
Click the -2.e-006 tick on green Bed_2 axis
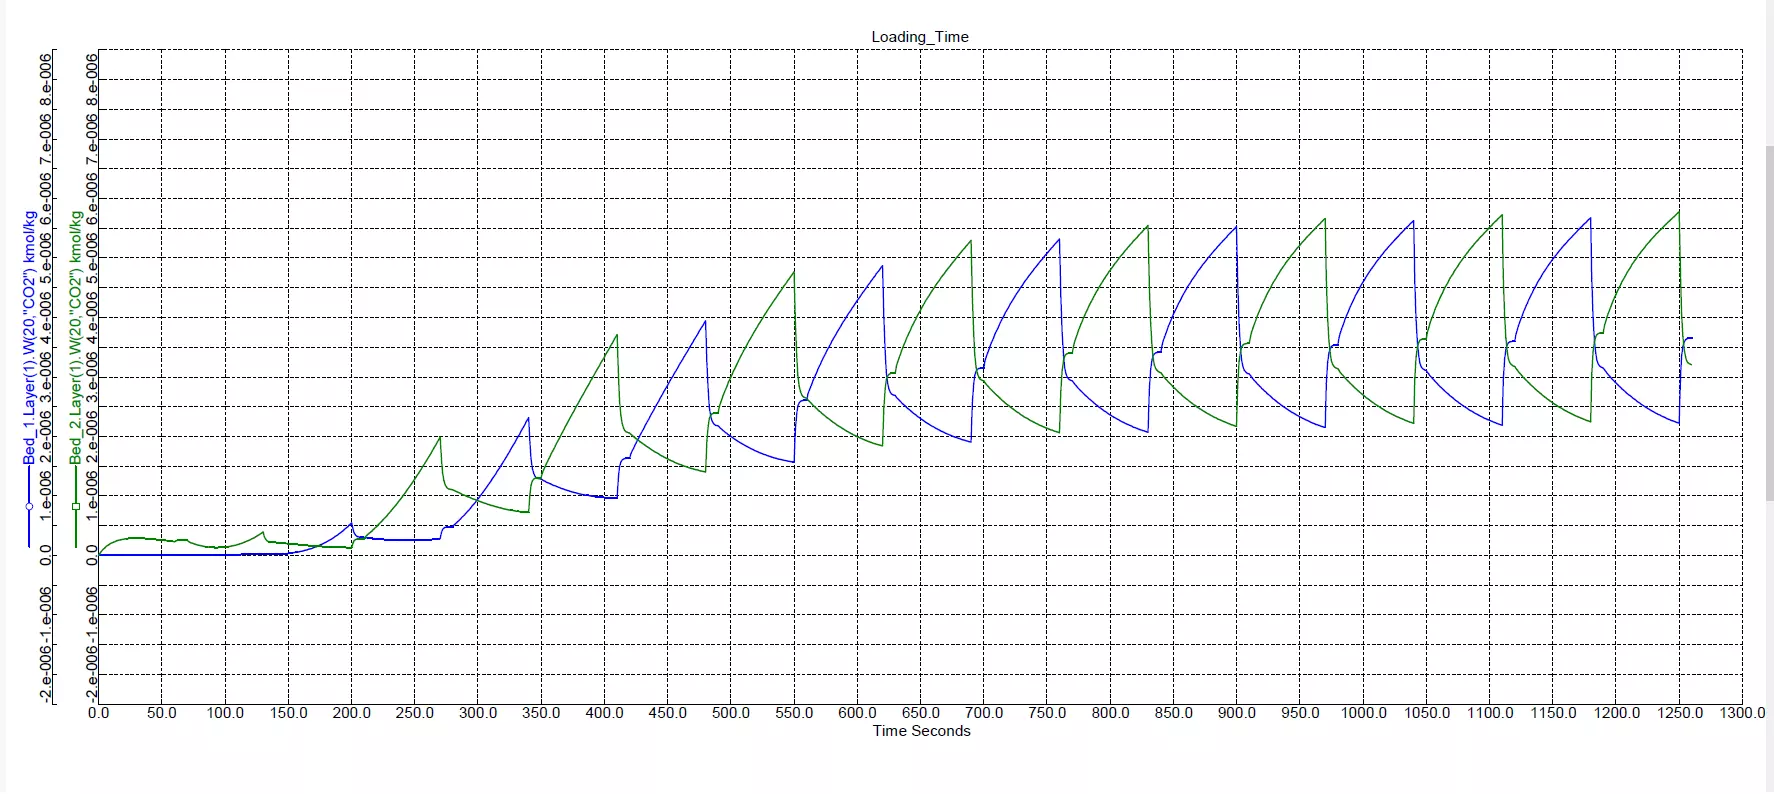[92, 675]
